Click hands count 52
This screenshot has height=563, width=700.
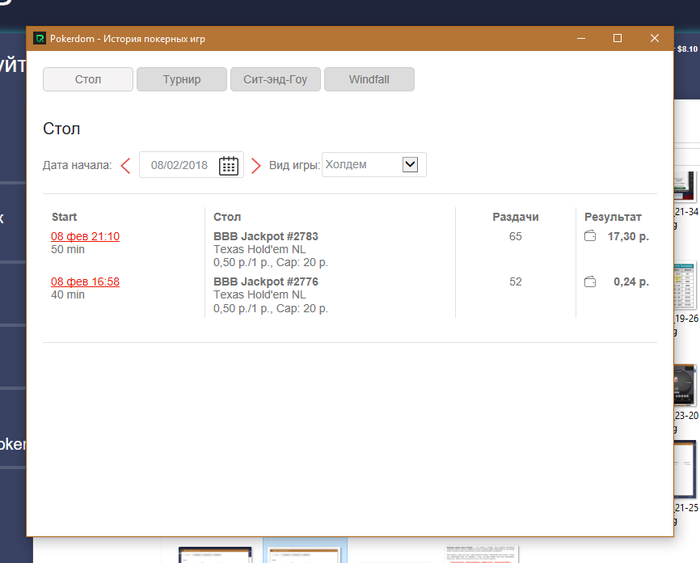pyautogui.click(x=515, y=282)
